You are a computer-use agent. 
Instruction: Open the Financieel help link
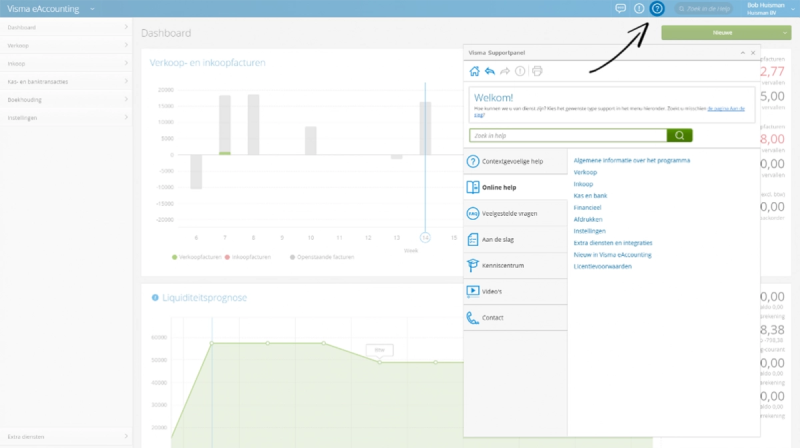point(587,208)
